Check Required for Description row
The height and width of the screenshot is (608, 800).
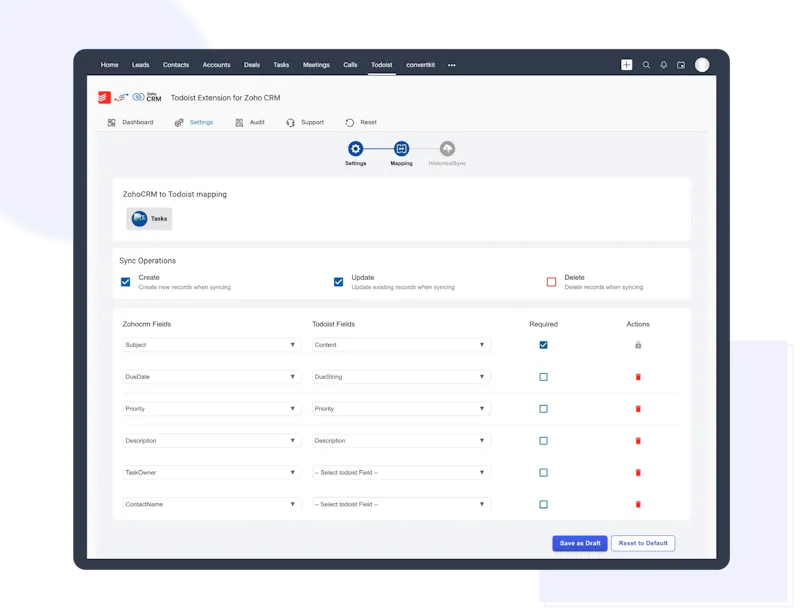coord(543,441)
